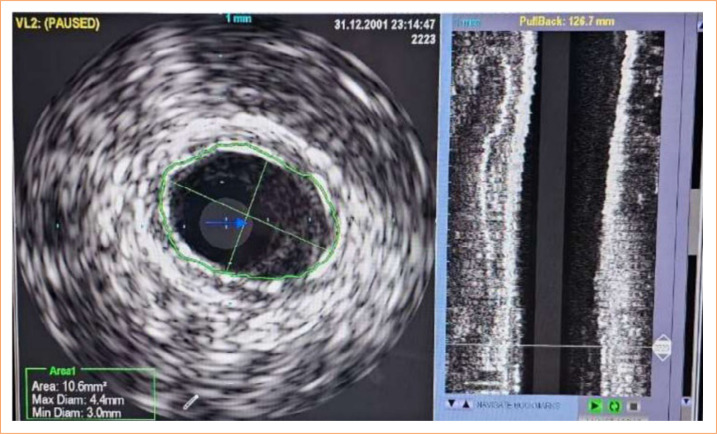Click the 1 mm scale label above cross-section
717x434 pixels.
239,18
